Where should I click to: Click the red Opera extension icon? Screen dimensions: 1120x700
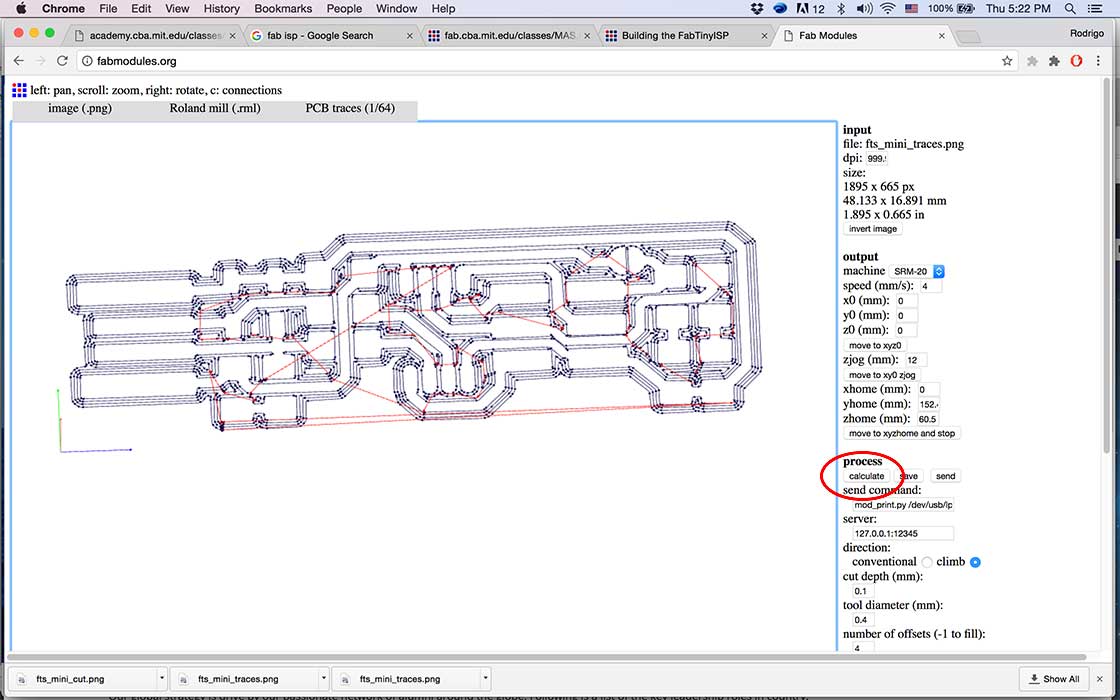point(1076,61)
